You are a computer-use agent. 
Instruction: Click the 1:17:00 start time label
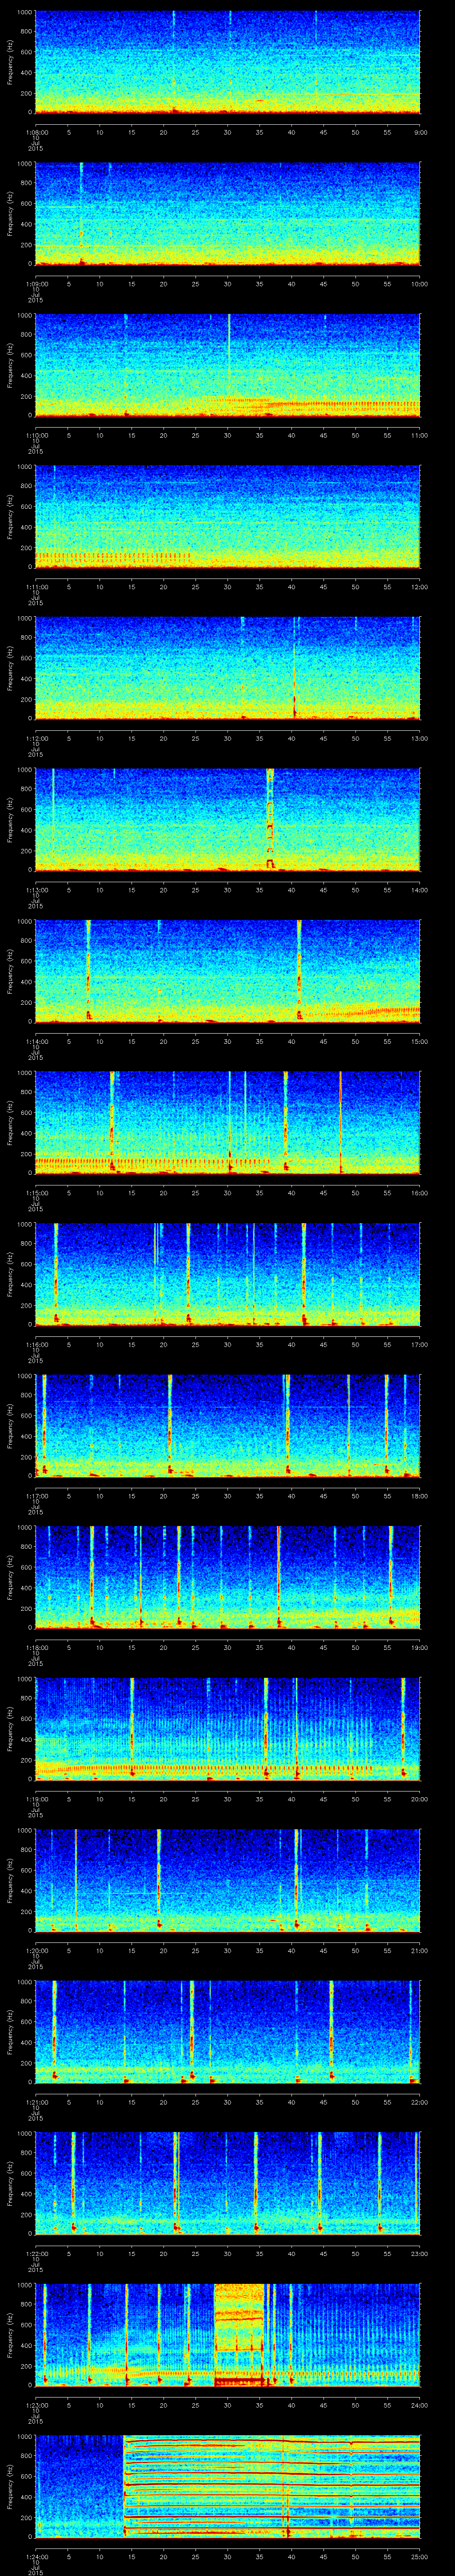[36, 1496]
